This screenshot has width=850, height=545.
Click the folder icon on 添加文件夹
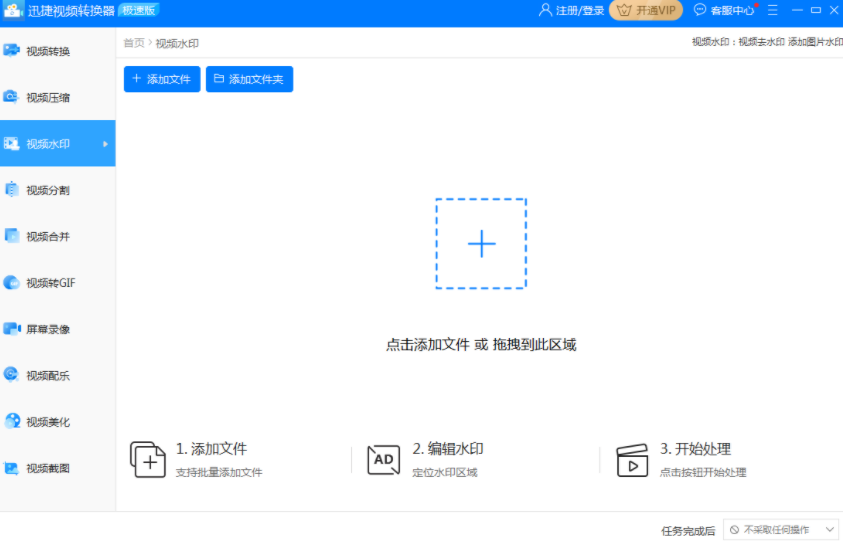coord(218,79)
